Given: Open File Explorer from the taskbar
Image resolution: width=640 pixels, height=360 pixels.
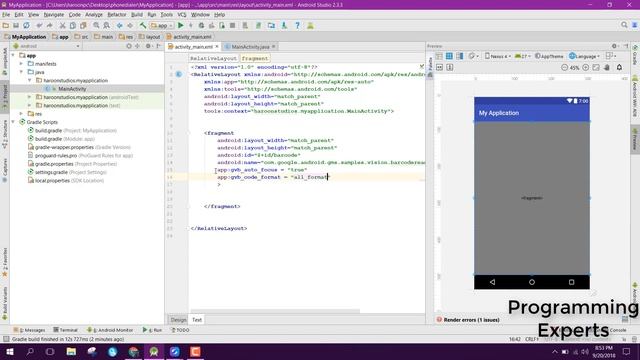Looking at the screenshot, I should [x=71, y=351].
